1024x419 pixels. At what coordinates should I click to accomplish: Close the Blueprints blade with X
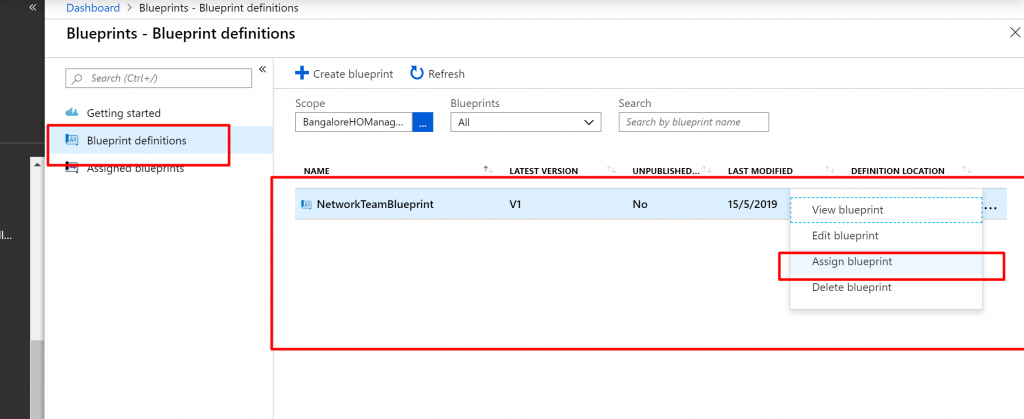[x=1015, y=33]
